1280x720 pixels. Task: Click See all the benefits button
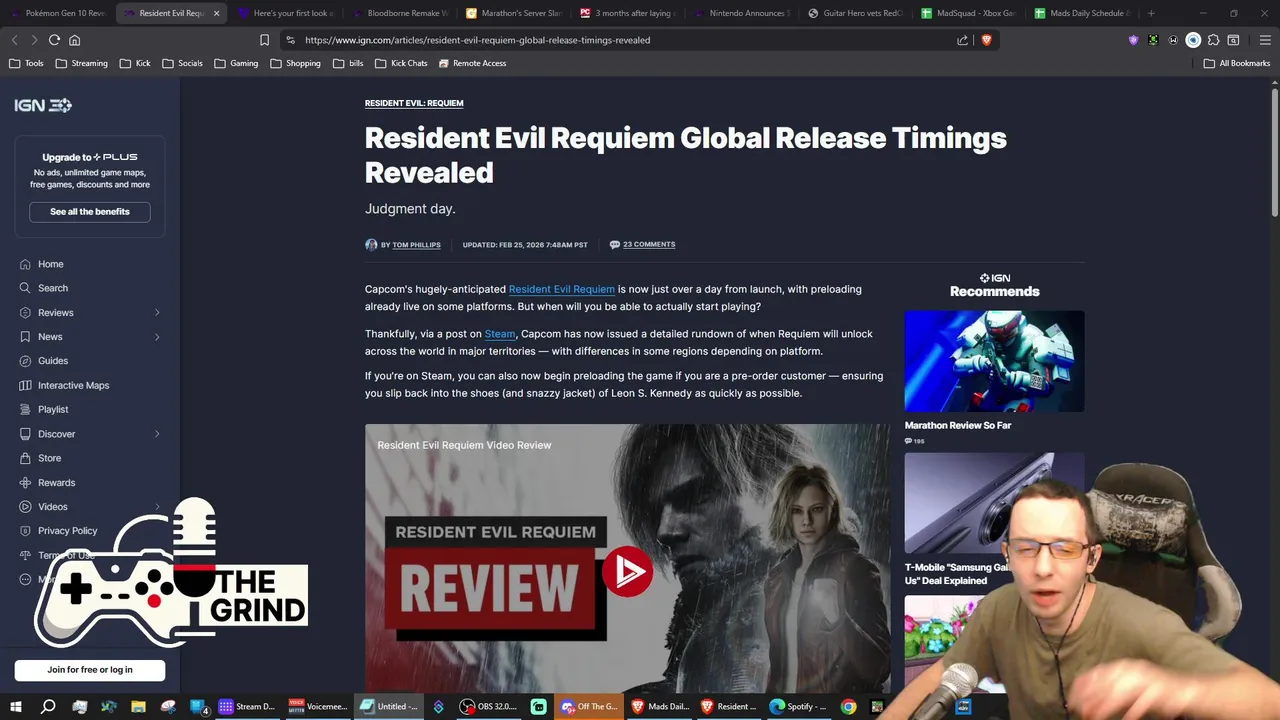coord(90,212)
